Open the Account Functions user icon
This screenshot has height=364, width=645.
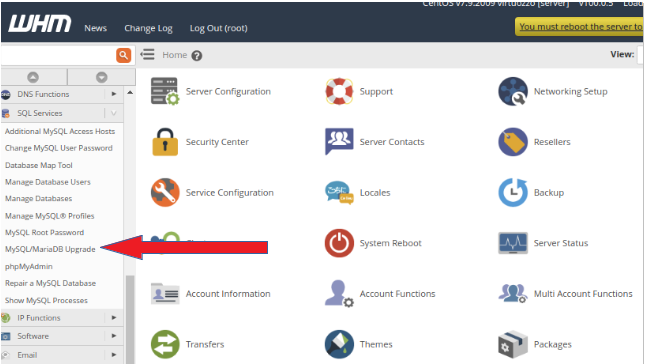(x=339, y=294)
